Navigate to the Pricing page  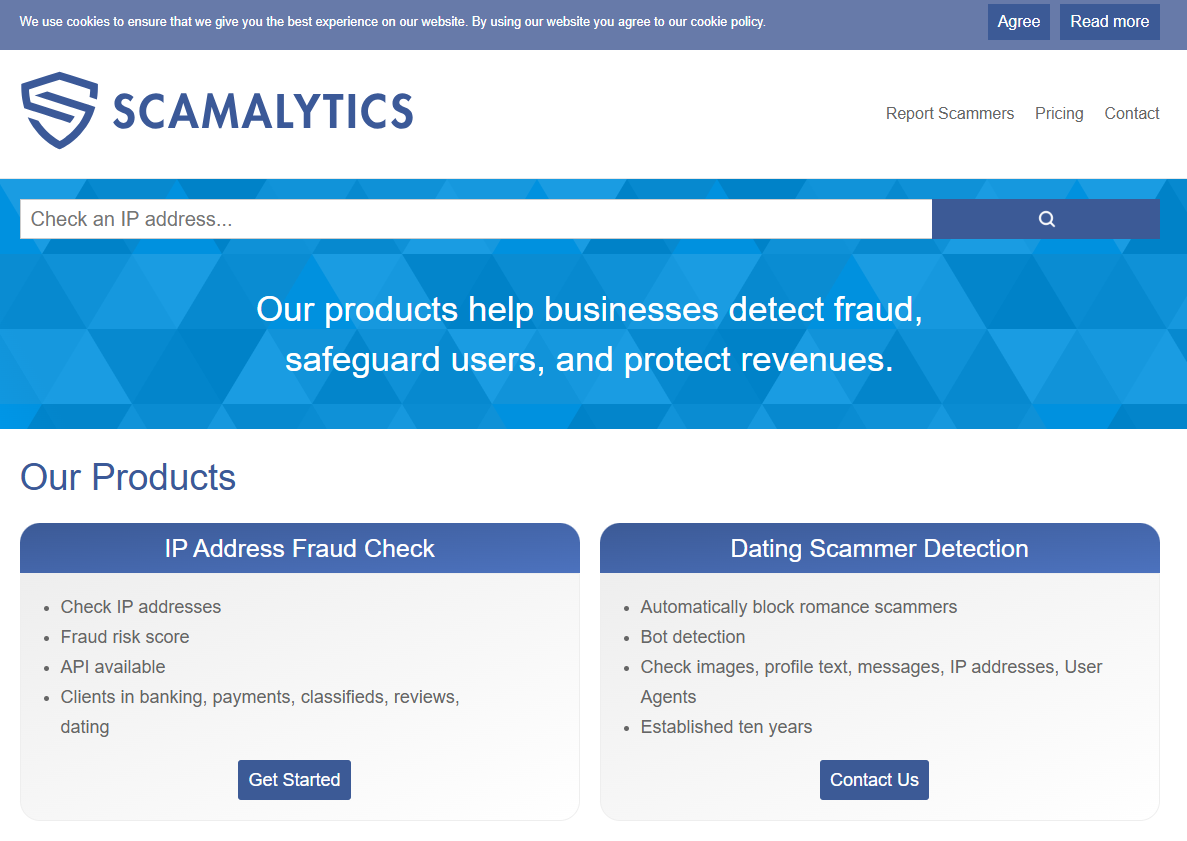point(1059,113)
